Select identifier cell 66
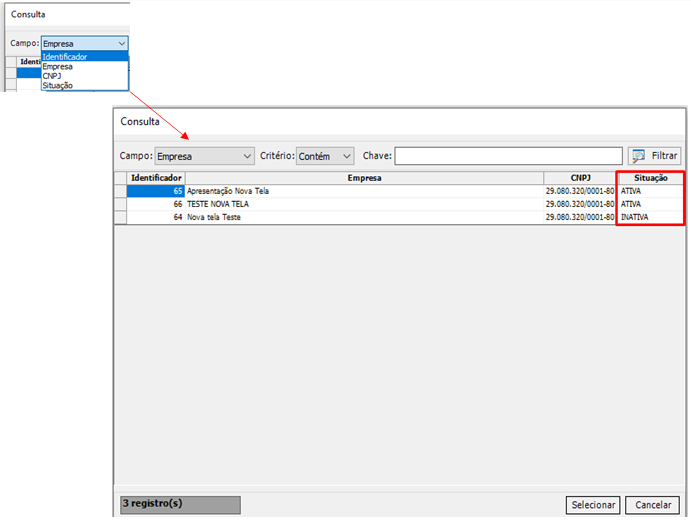The image size is (691, 523). (156, 204)
